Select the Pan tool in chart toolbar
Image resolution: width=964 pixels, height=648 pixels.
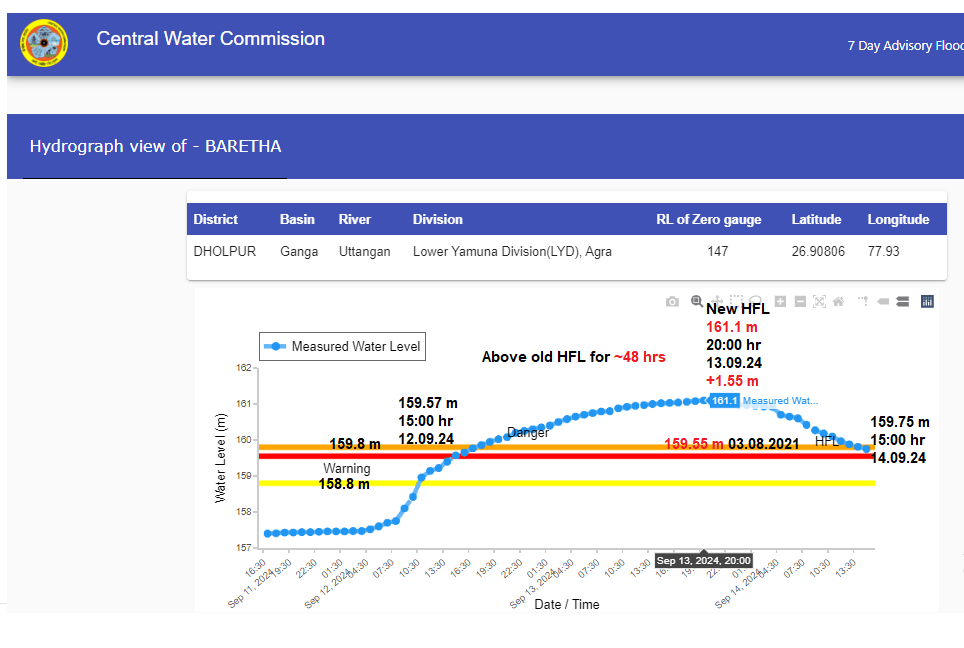coord(716,301)
